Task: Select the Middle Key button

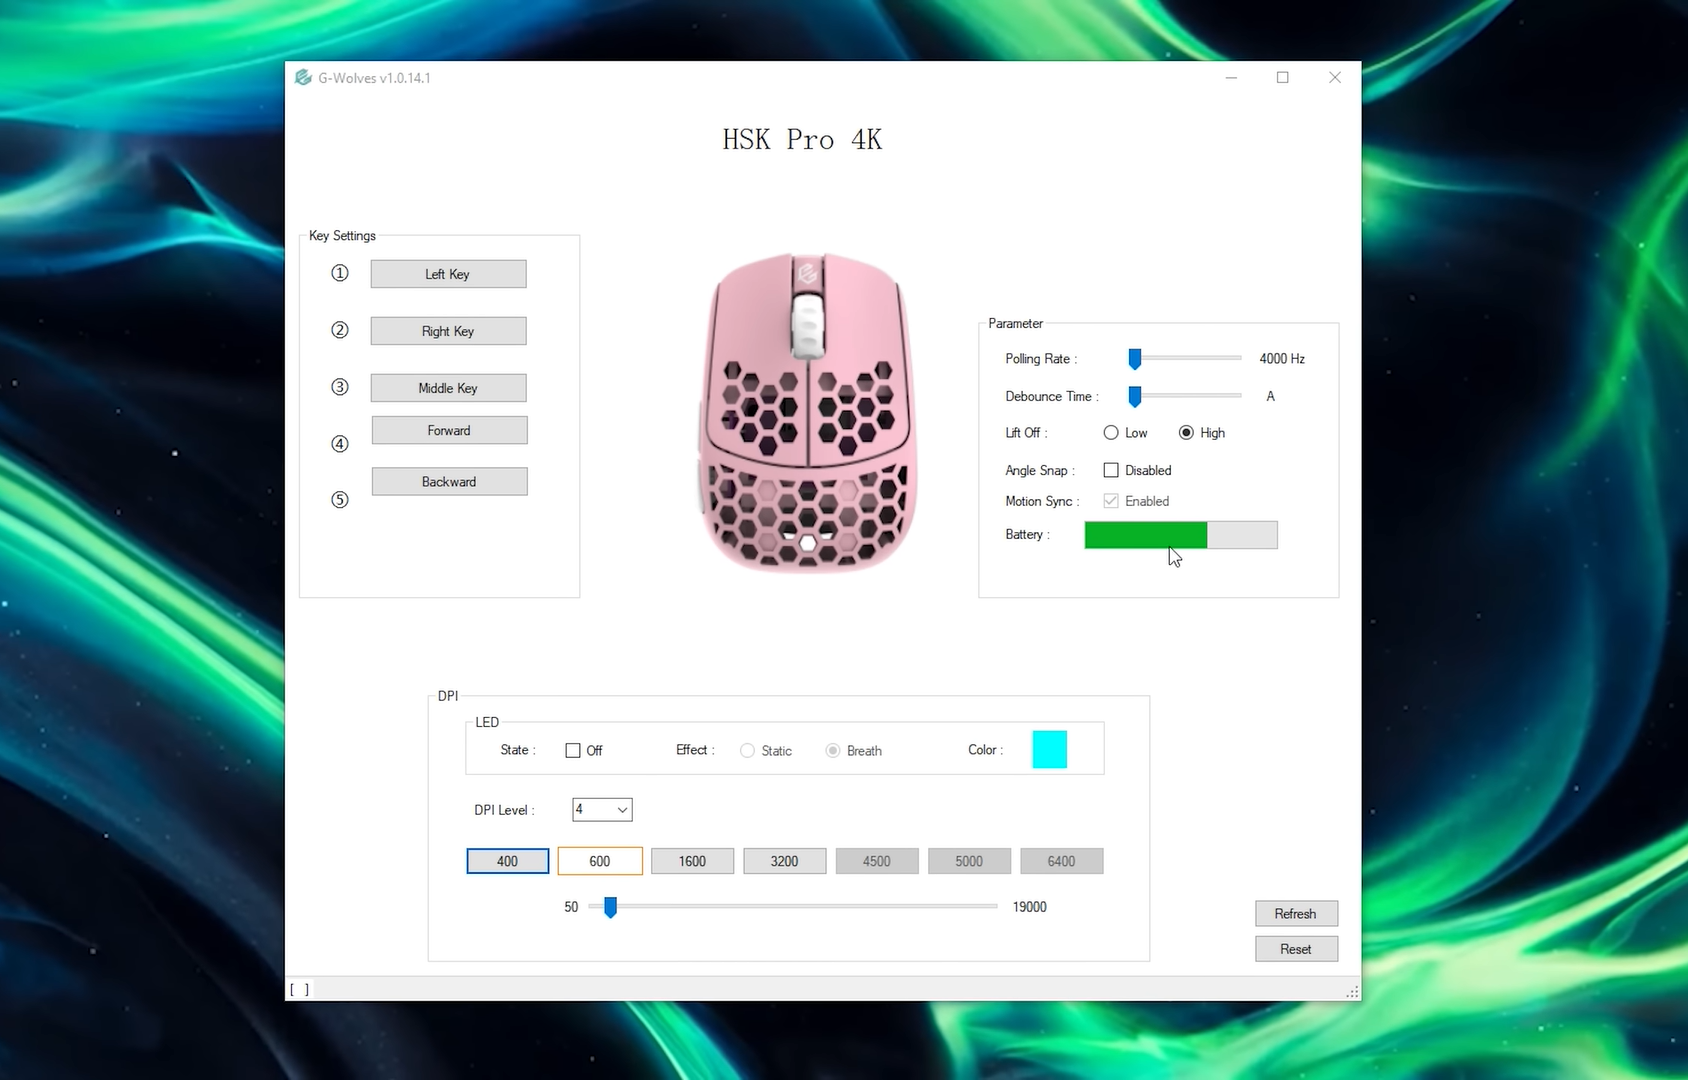Action: pos(448,388)
